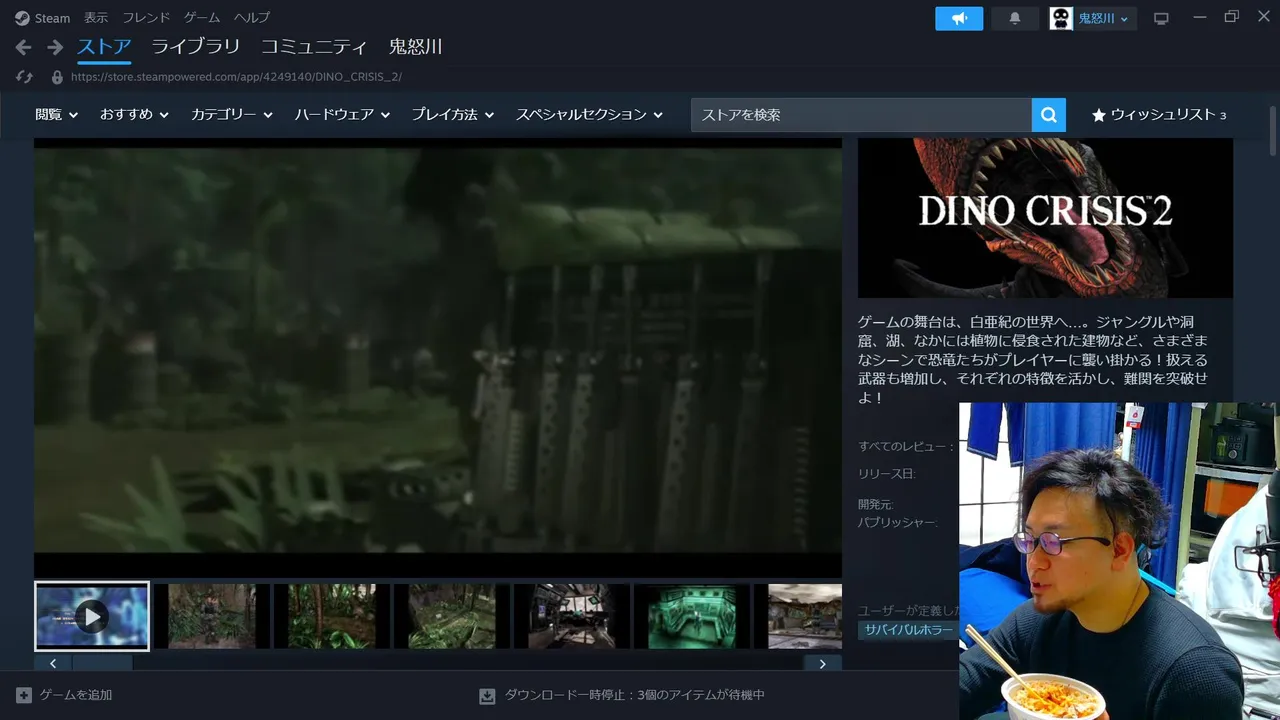Open the 鬼怒川 account dropdown

(x=1103, y=18)
